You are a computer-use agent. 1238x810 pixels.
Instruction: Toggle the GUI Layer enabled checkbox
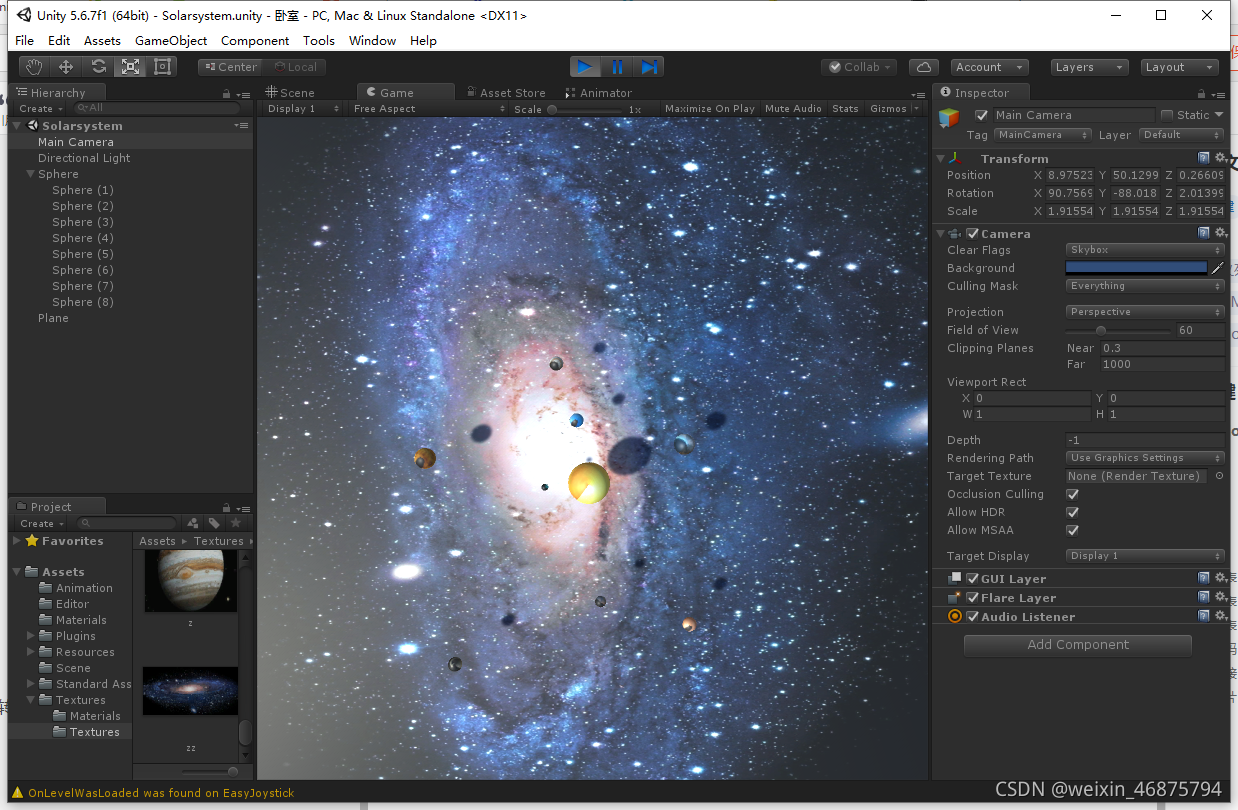(972, 578)
